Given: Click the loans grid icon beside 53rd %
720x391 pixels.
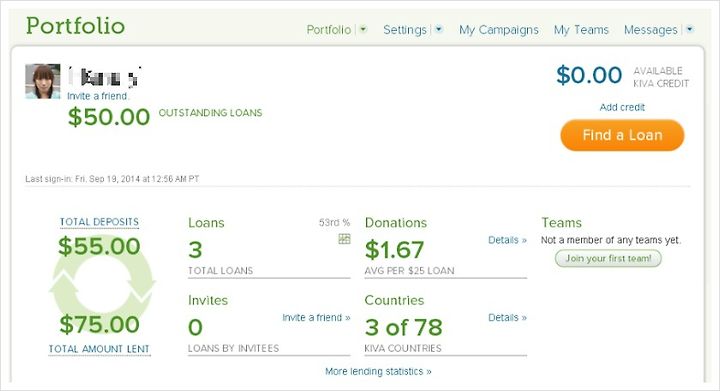Looking at the screenshot, I should [344, 239].
